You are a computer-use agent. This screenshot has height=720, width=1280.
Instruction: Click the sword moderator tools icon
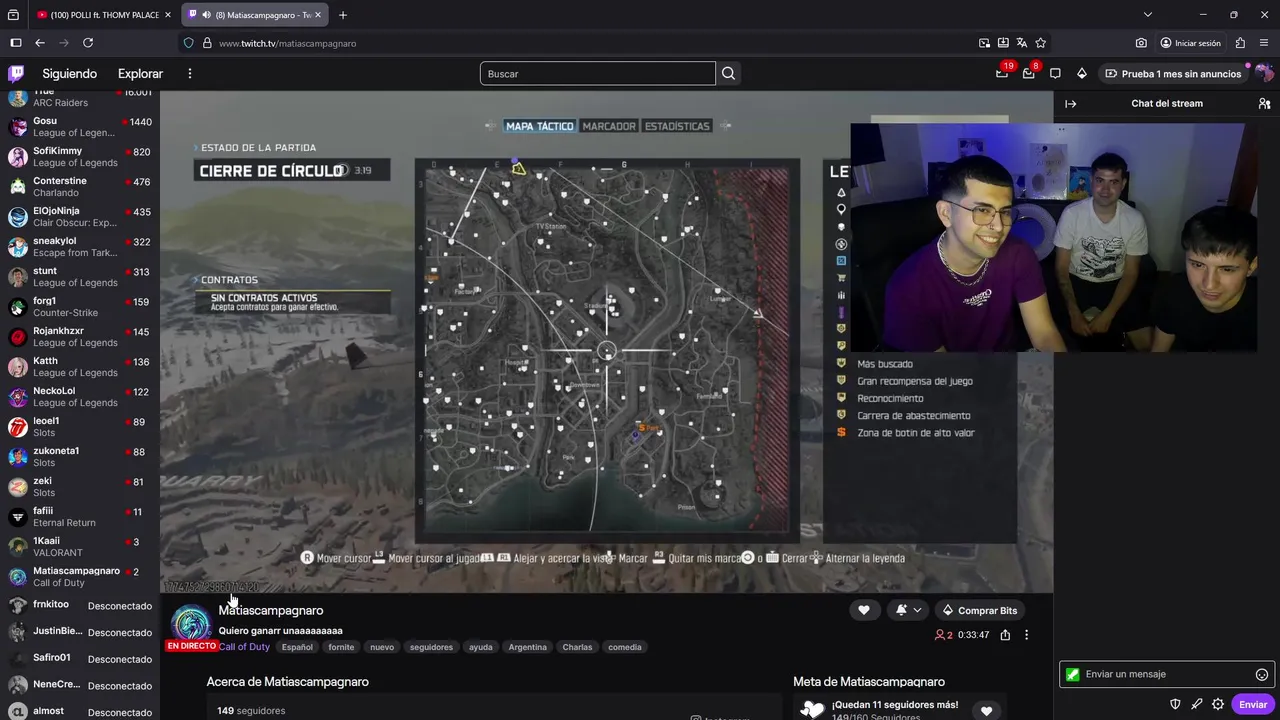click(1197, 704)
